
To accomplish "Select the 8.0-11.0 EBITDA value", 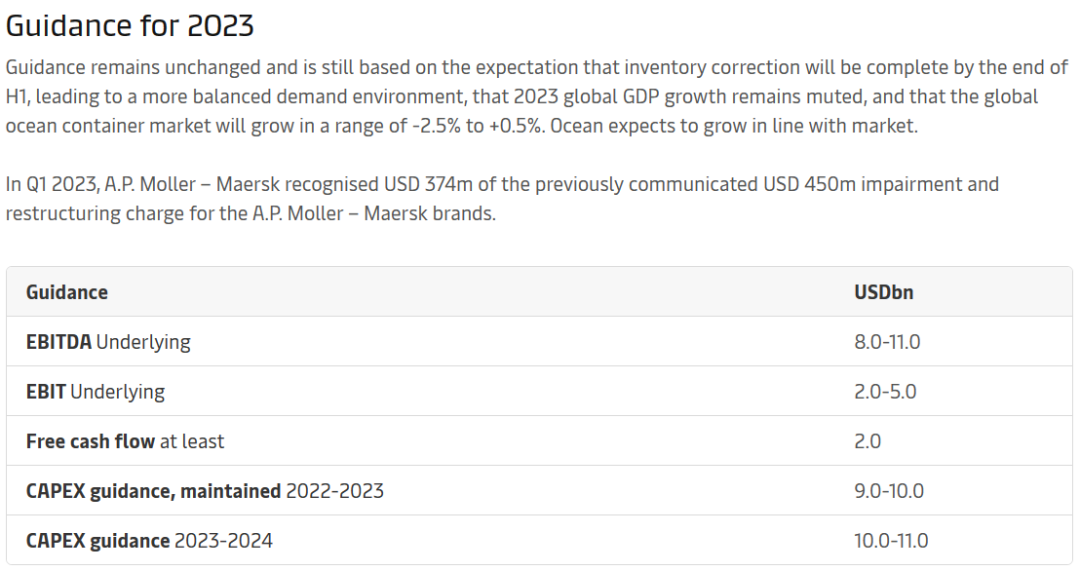I will (x=887, y=342).
